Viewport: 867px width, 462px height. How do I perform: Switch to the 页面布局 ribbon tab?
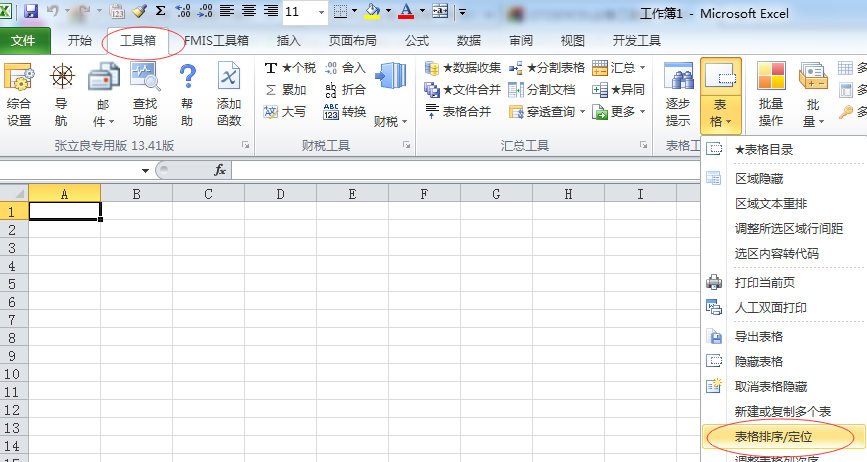[352, 41]
